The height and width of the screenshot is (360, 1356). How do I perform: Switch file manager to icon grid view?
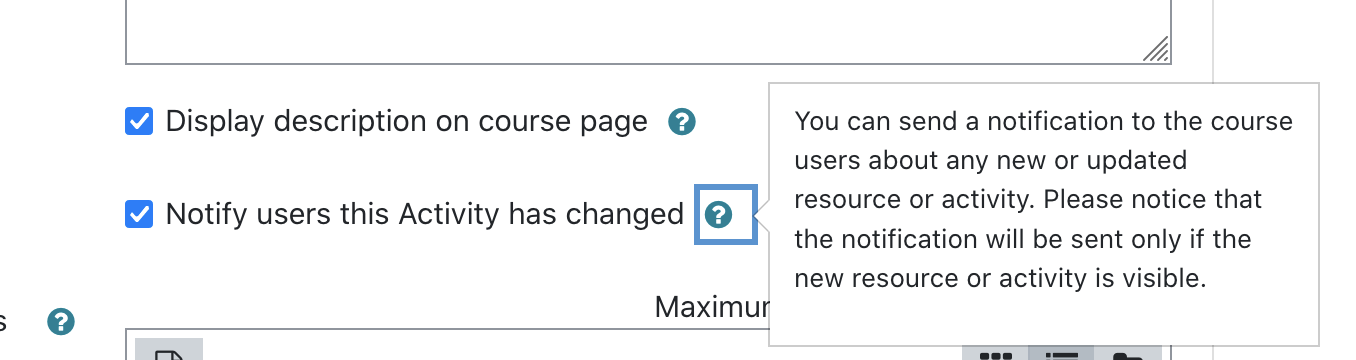[995, 353]
